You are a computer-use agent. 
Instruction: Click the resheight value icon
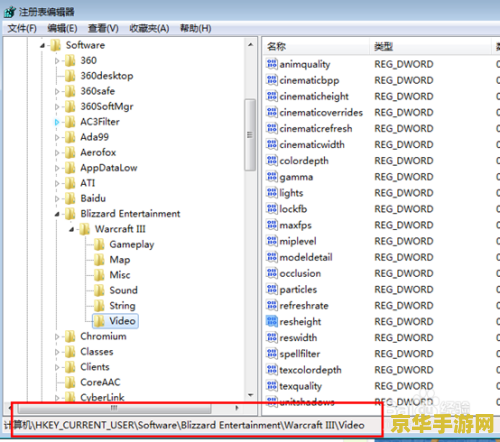272,321
